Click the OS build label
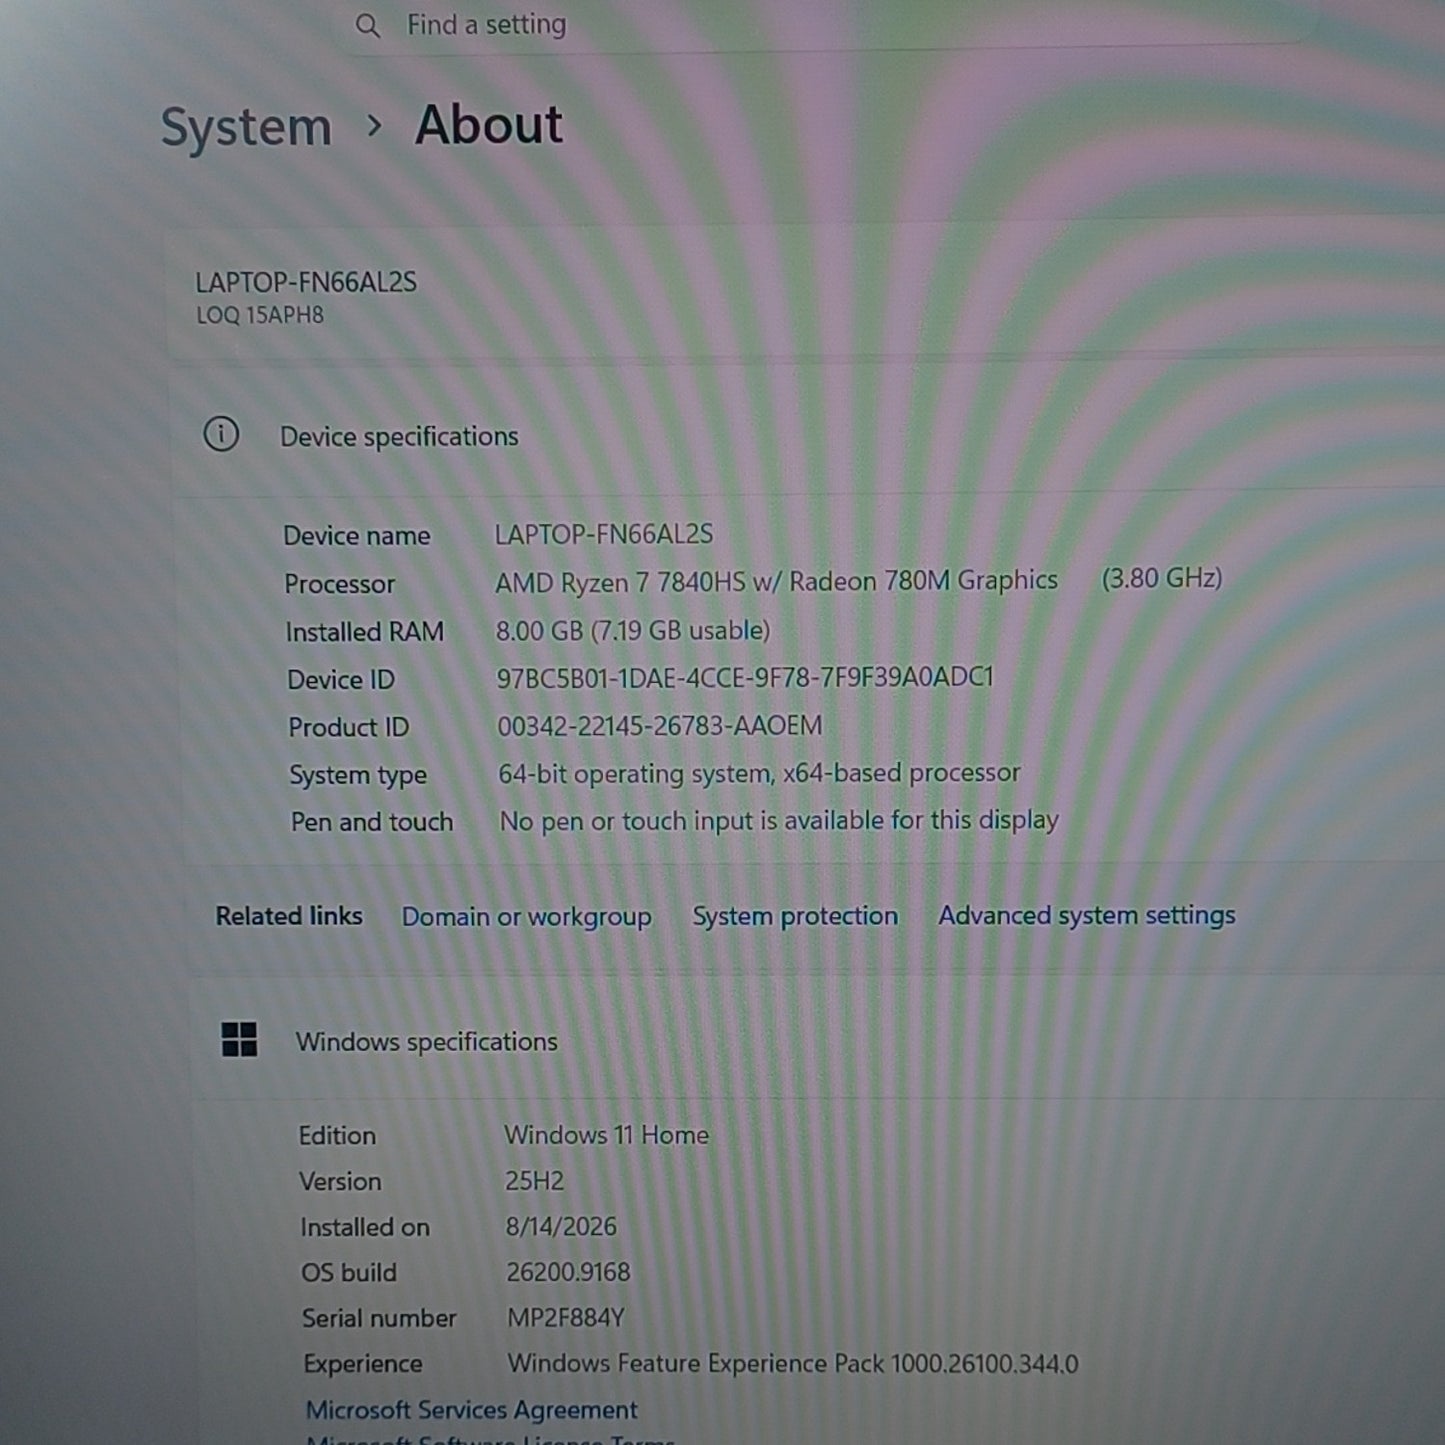 pyautogui.click(x=349, y=1272)
